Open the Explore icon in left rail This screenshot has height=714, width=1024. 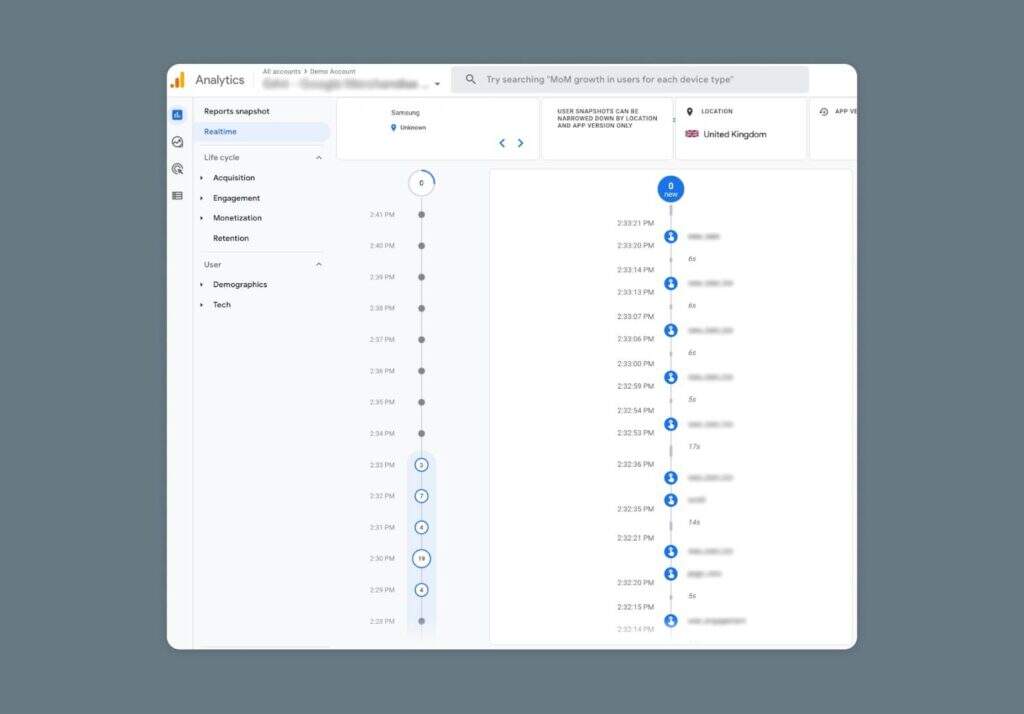[x=177, y=142]
